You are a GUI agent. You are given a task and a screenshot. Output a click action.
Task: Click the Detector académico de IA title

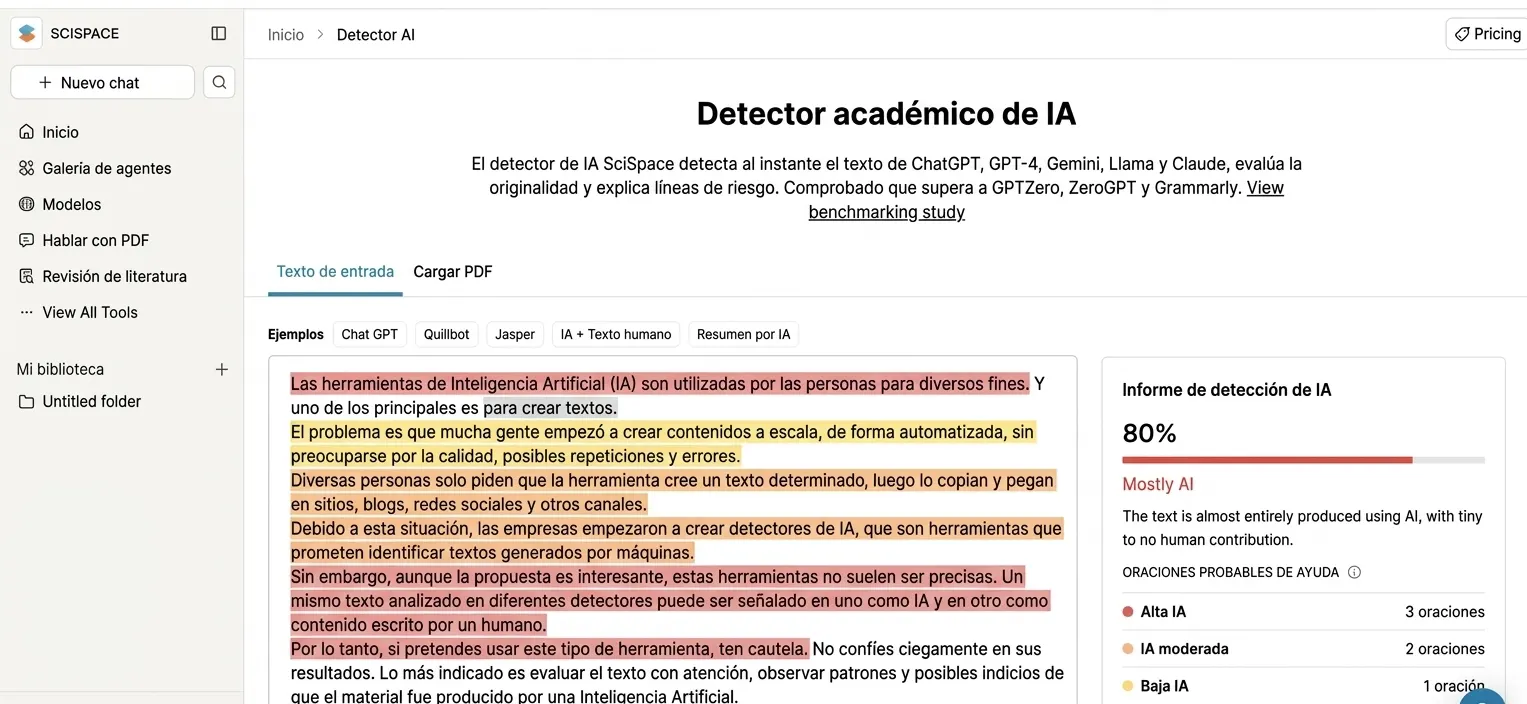click(x=886, y=114)
